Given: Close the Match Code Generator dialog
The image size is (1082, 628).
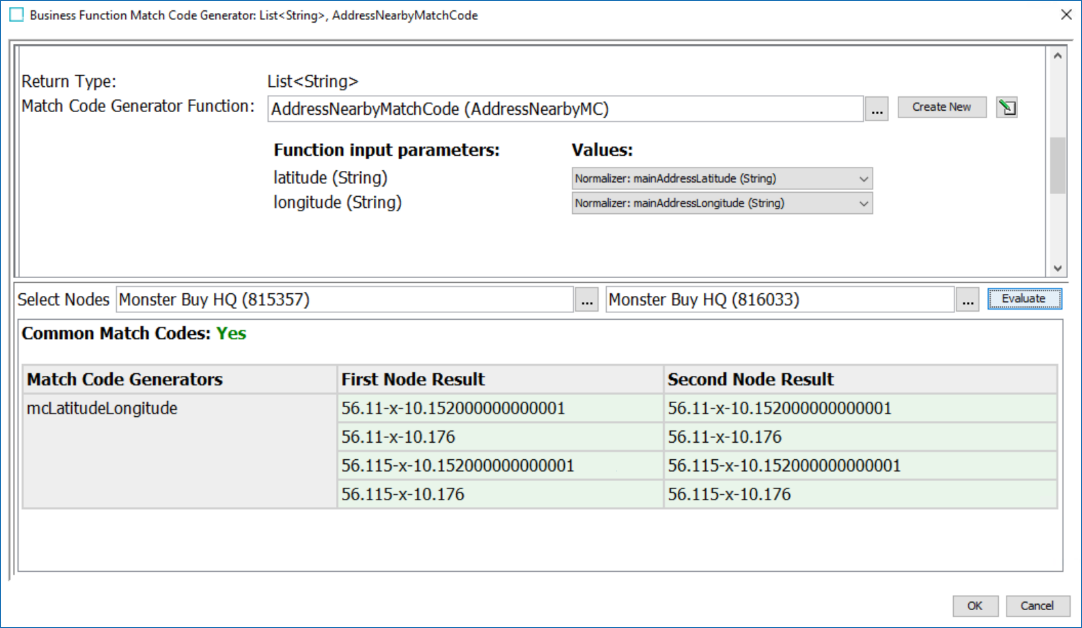Looking at the screenshot, I should pyautogui.click(x=1062, y=15).
